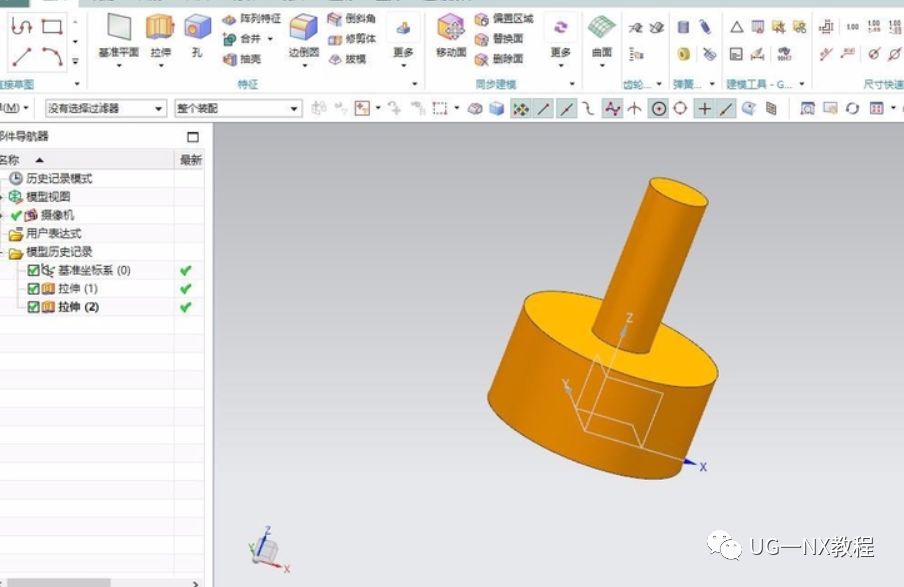
Task: Toggle the quadrant point snap option
Action: point(680,108)
